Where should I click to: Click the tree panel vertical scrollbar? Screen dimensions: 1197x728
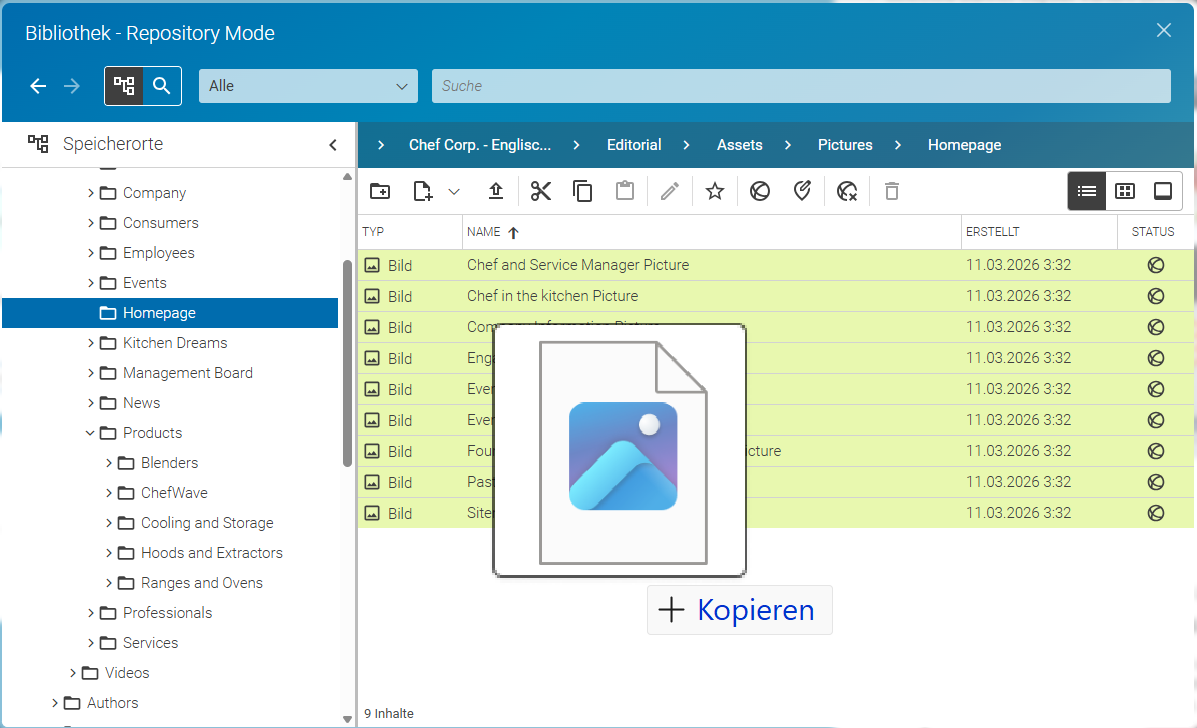tap(347, 363)
